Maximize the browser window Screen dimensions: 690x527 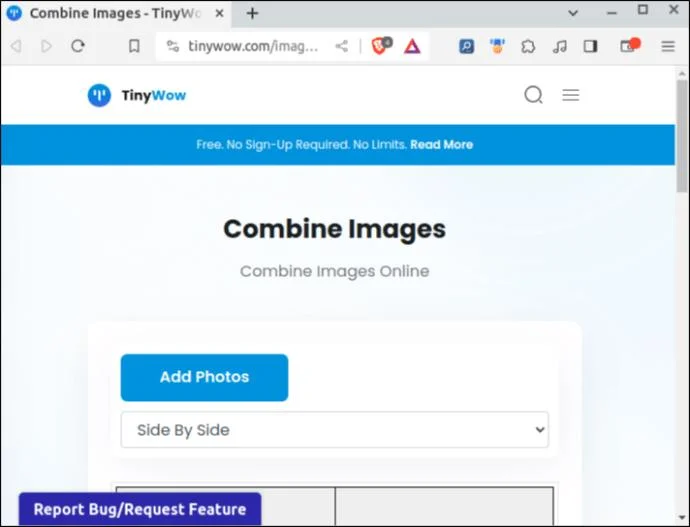click(643, 10)
